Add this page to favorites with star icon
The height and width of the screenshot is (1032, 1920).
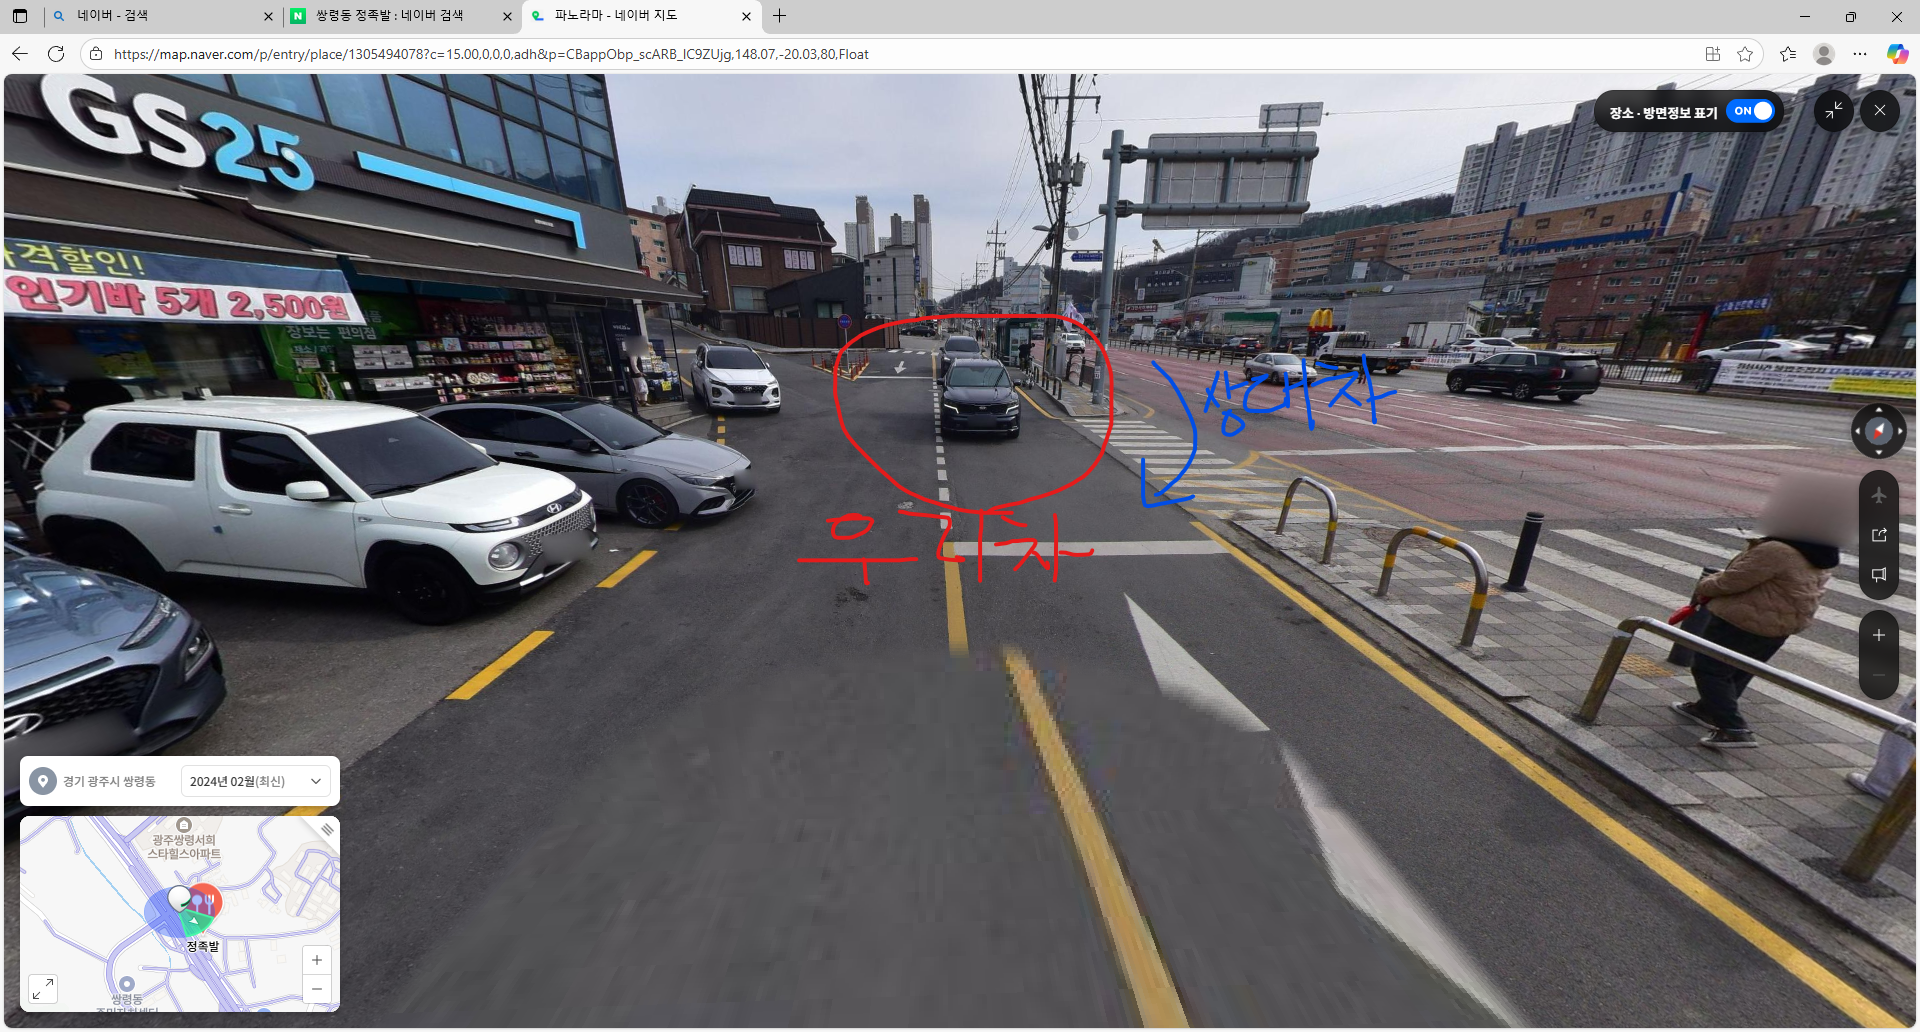(x=1745, y=54)
